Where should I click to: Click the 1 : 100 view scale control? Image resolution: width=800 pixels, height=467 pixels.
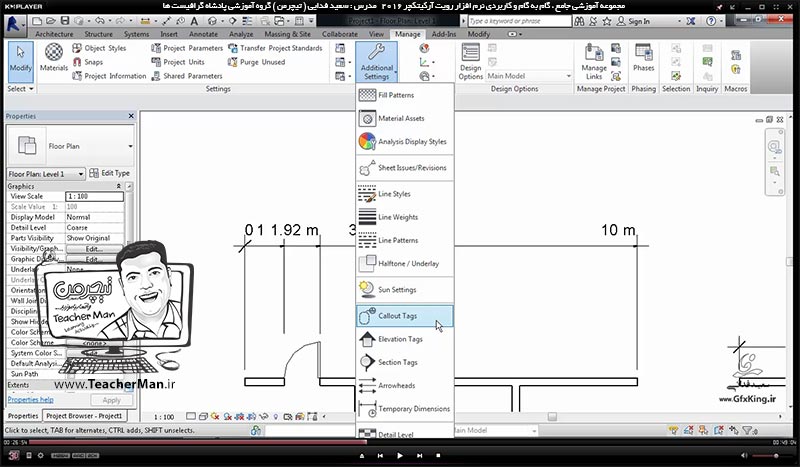point(164,417)
